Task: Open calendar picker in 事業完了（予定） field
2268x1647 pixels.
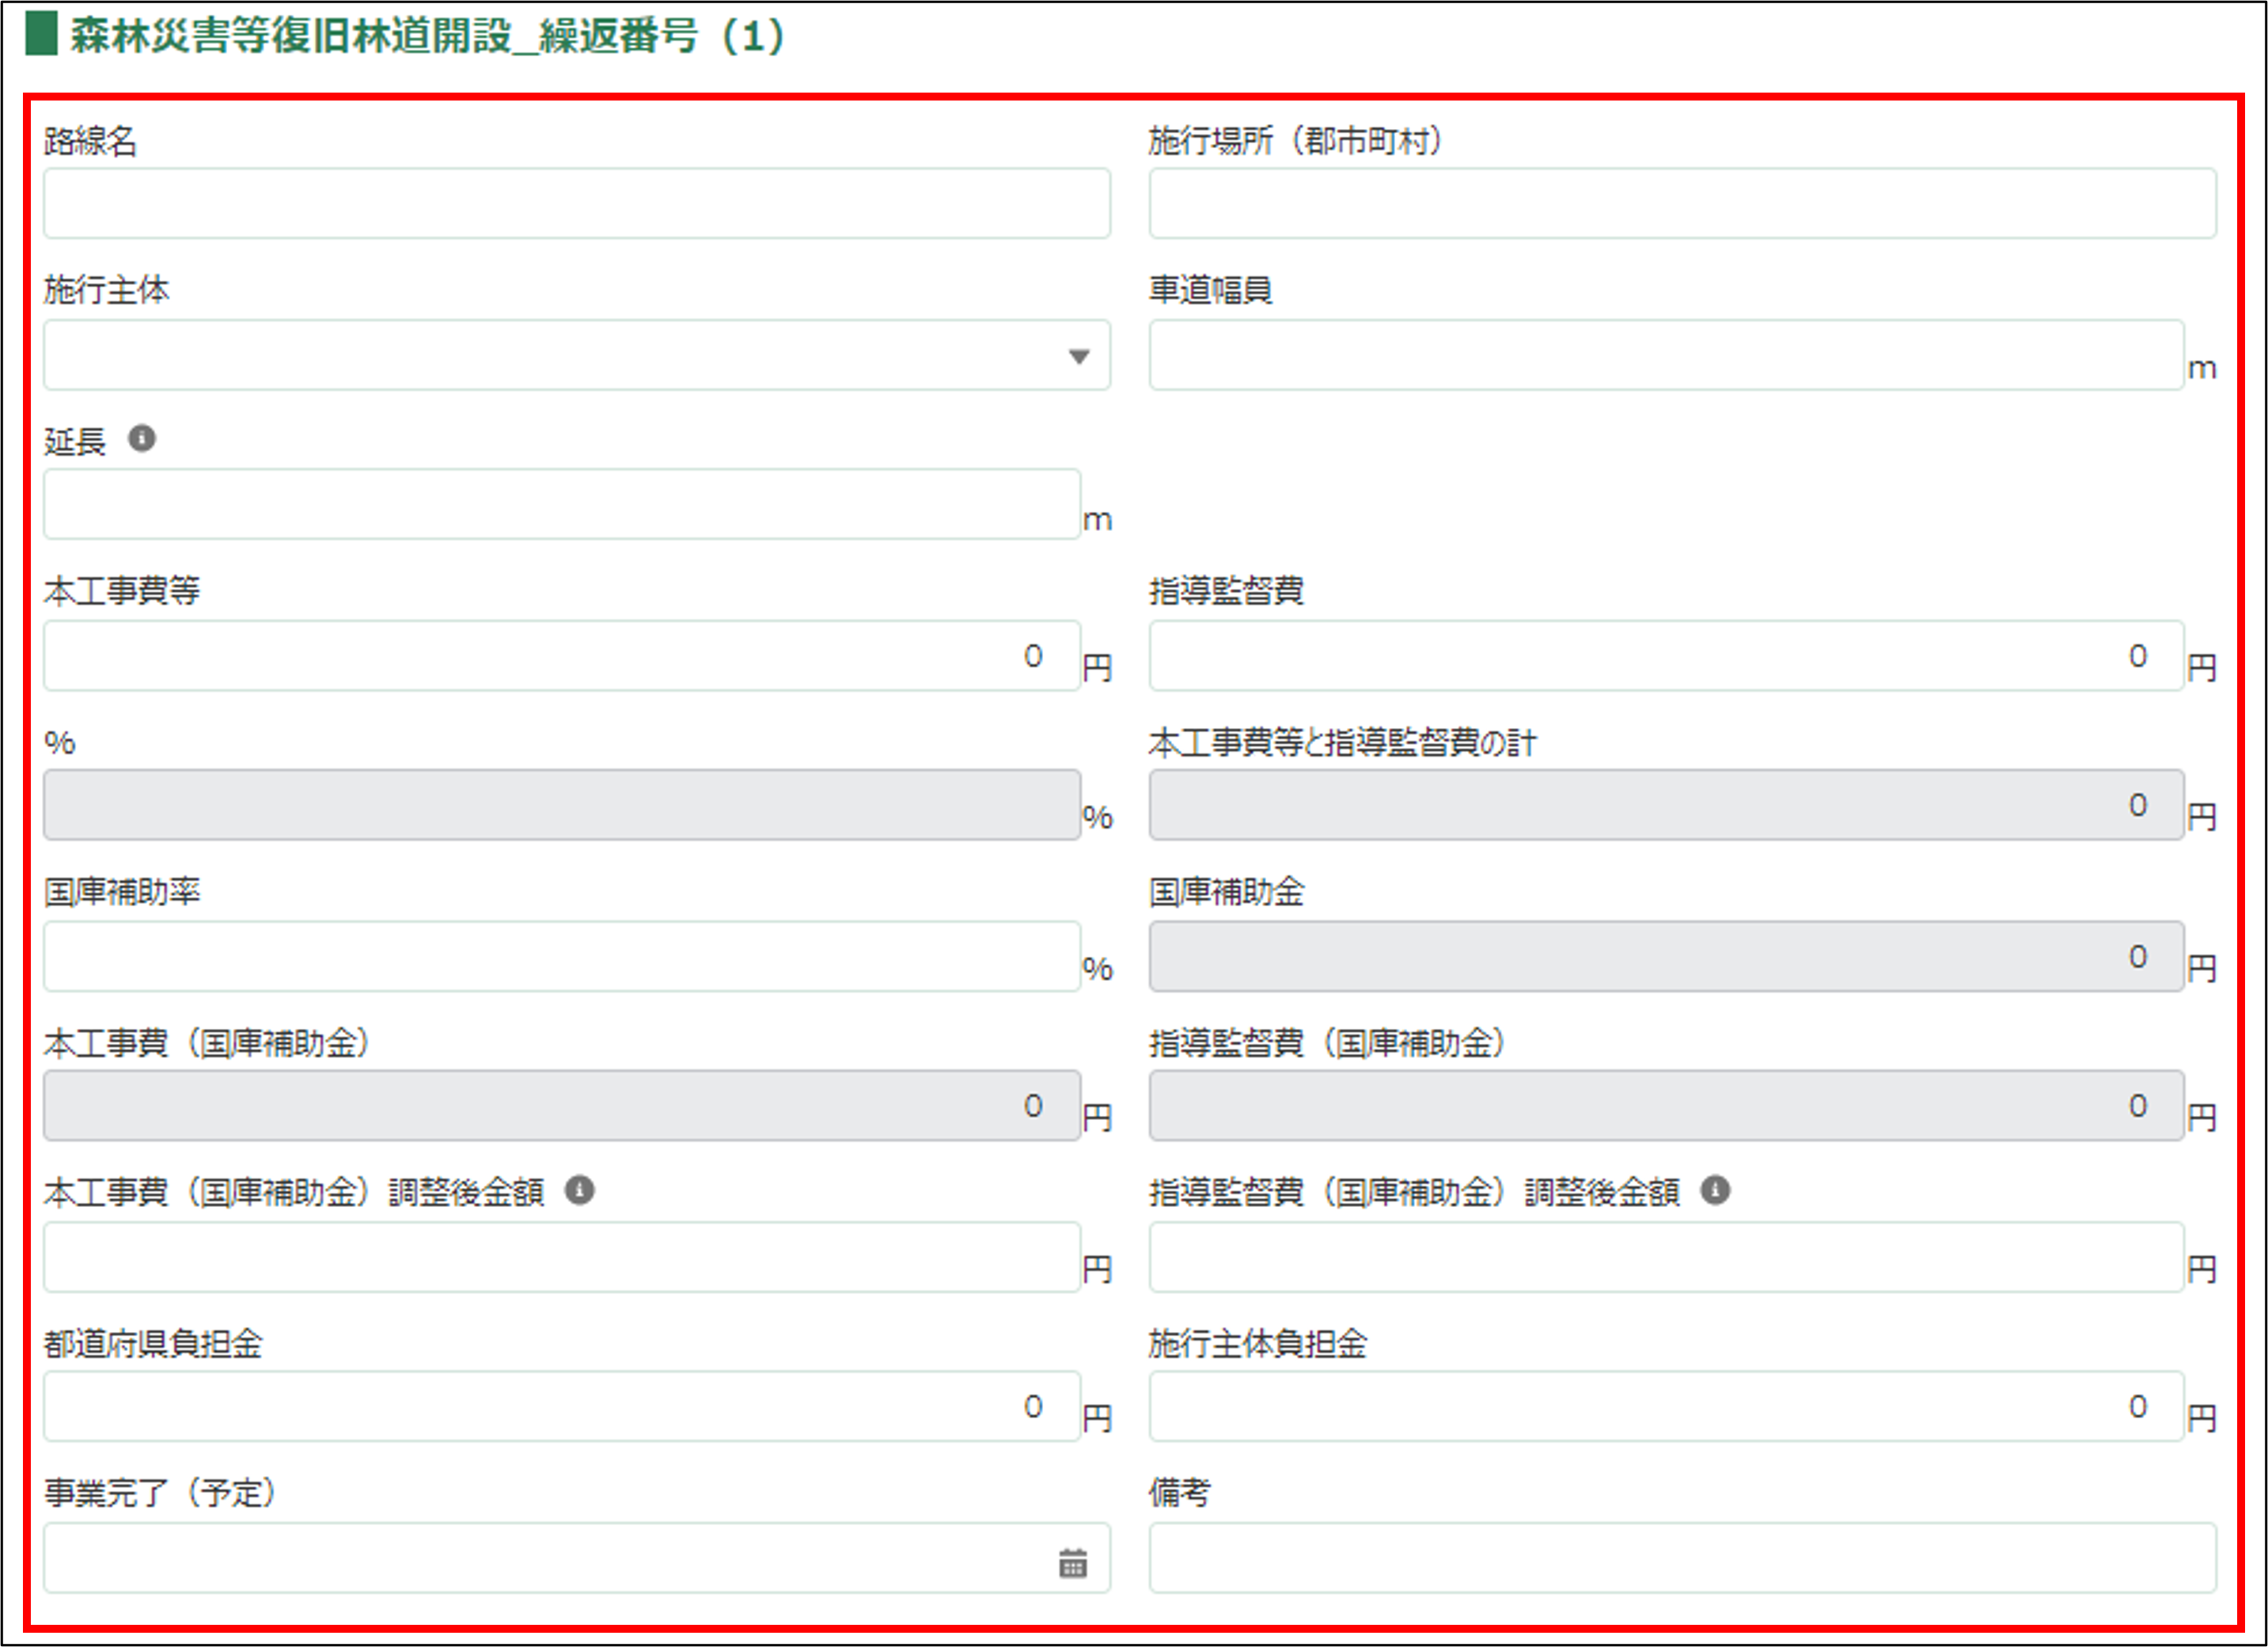Action: pyautogui.click(x=1073, y=1562)
